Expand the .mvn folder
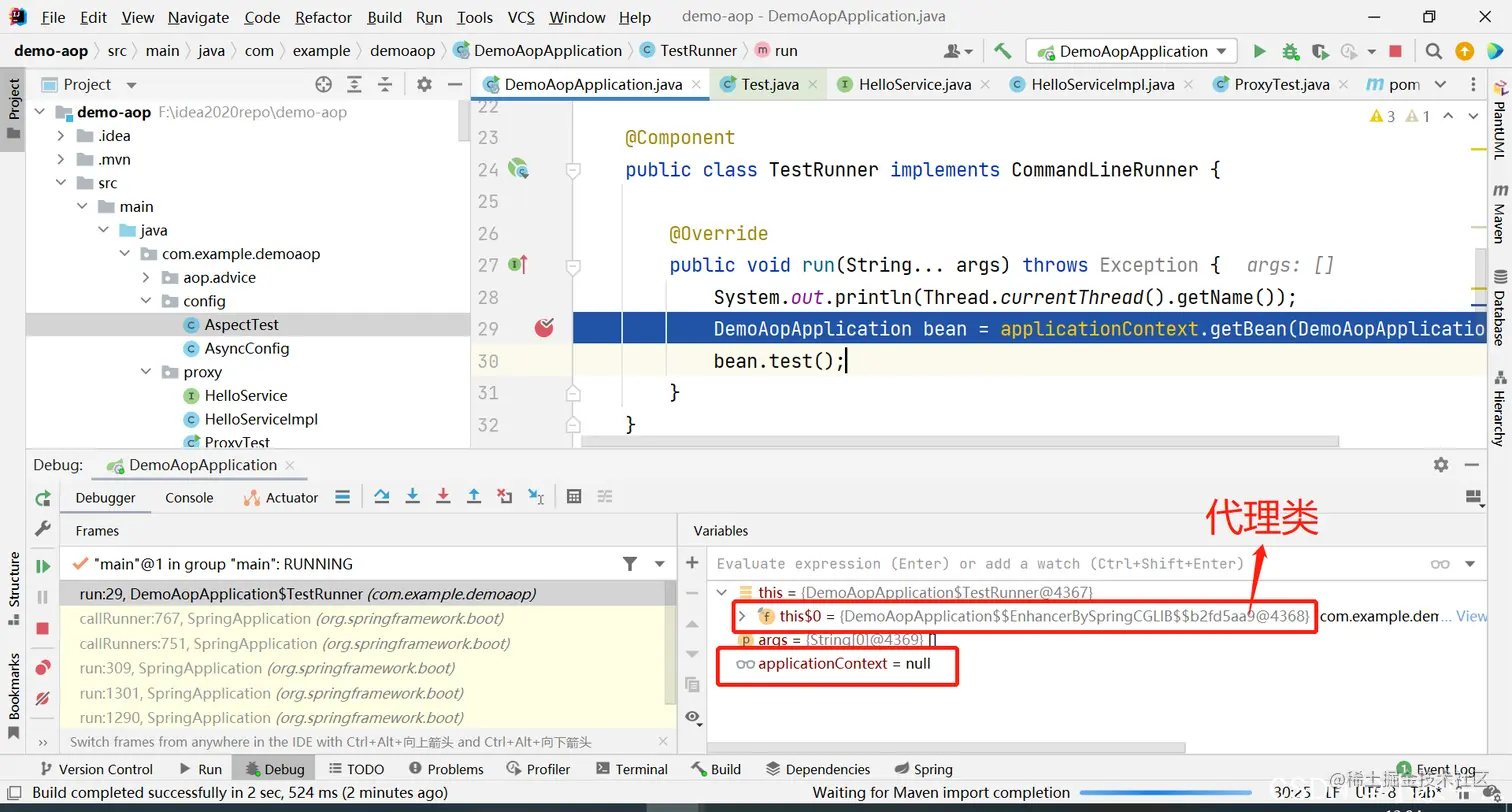1512x812 pixels. click(x=61, y=159)
